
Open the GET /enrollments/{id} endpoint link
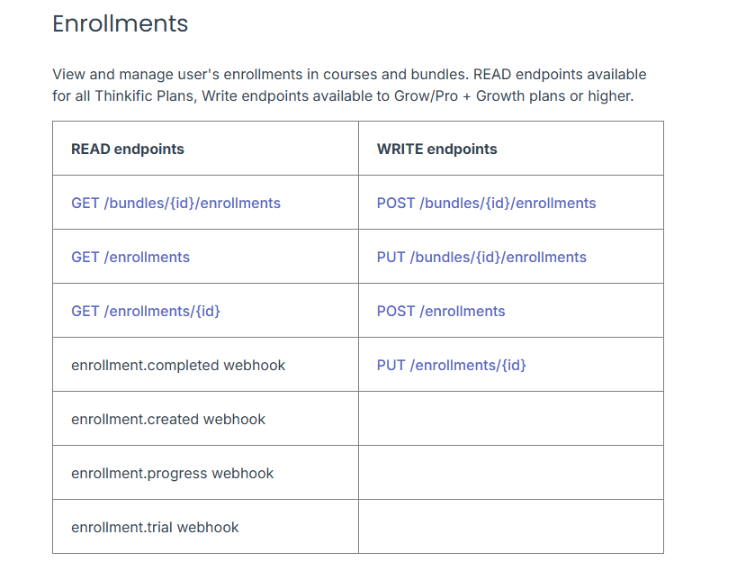[x=146, y=311]
